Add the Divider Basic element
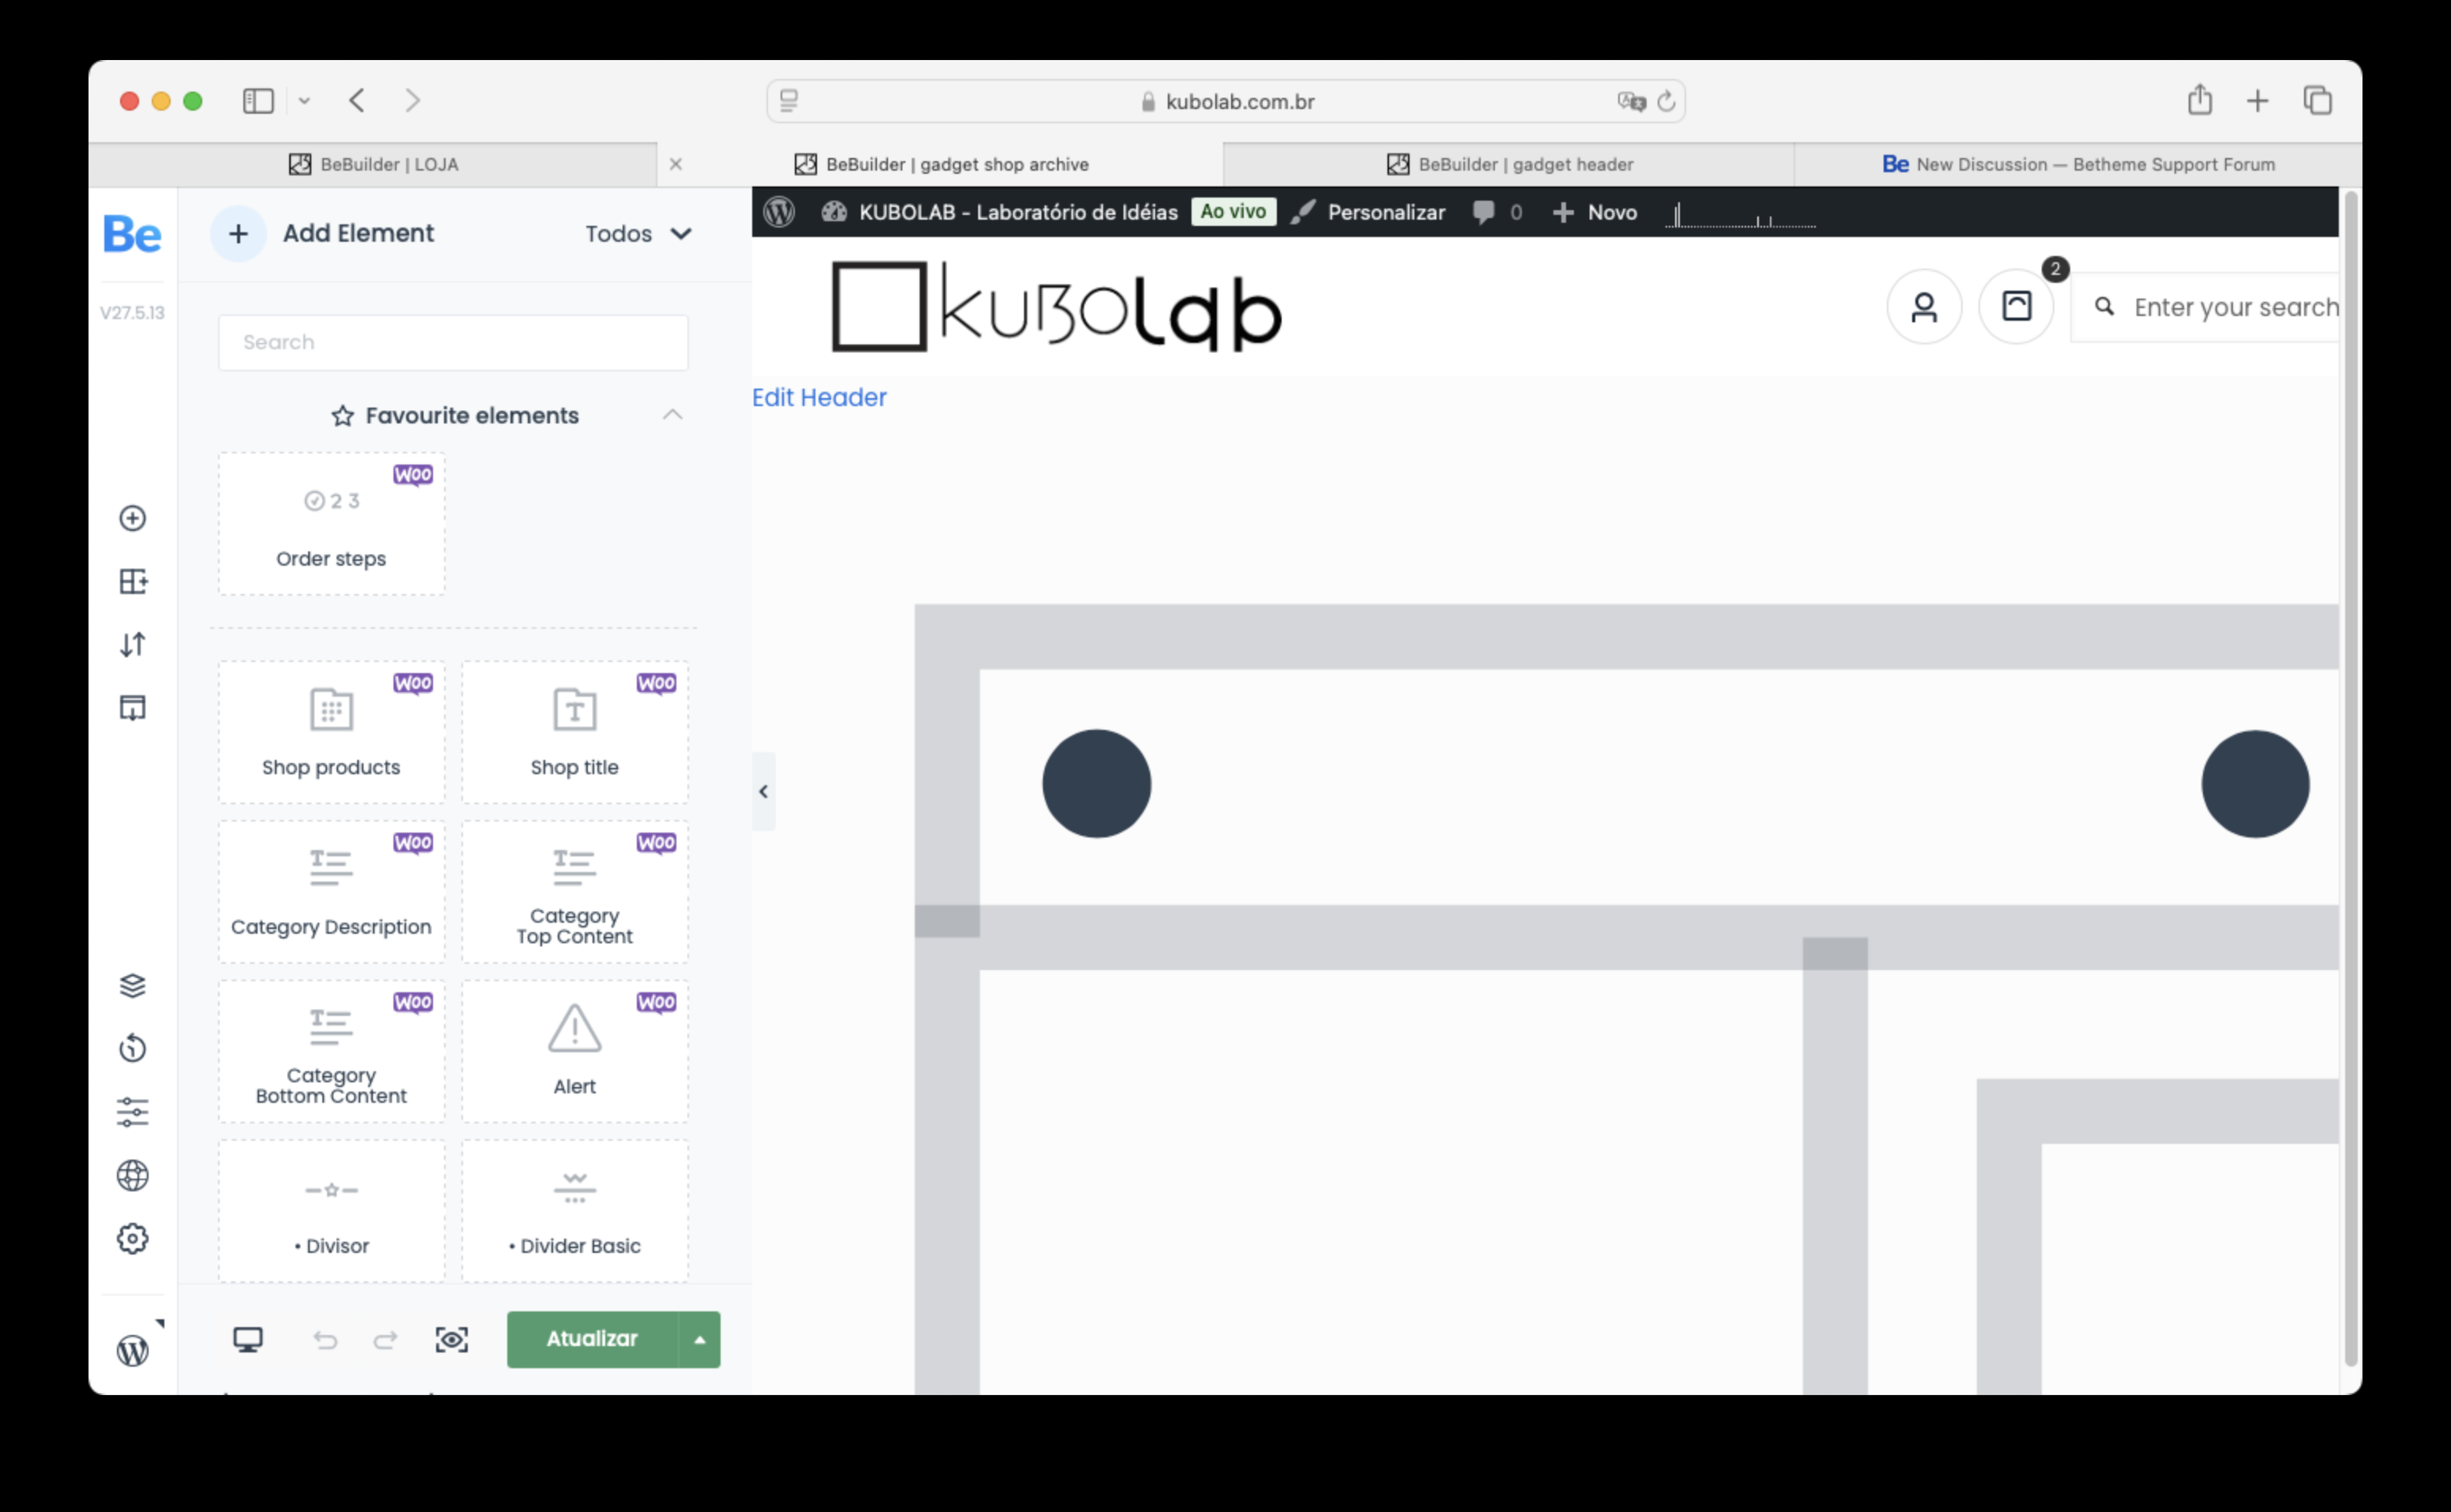 click(575, 1211)
